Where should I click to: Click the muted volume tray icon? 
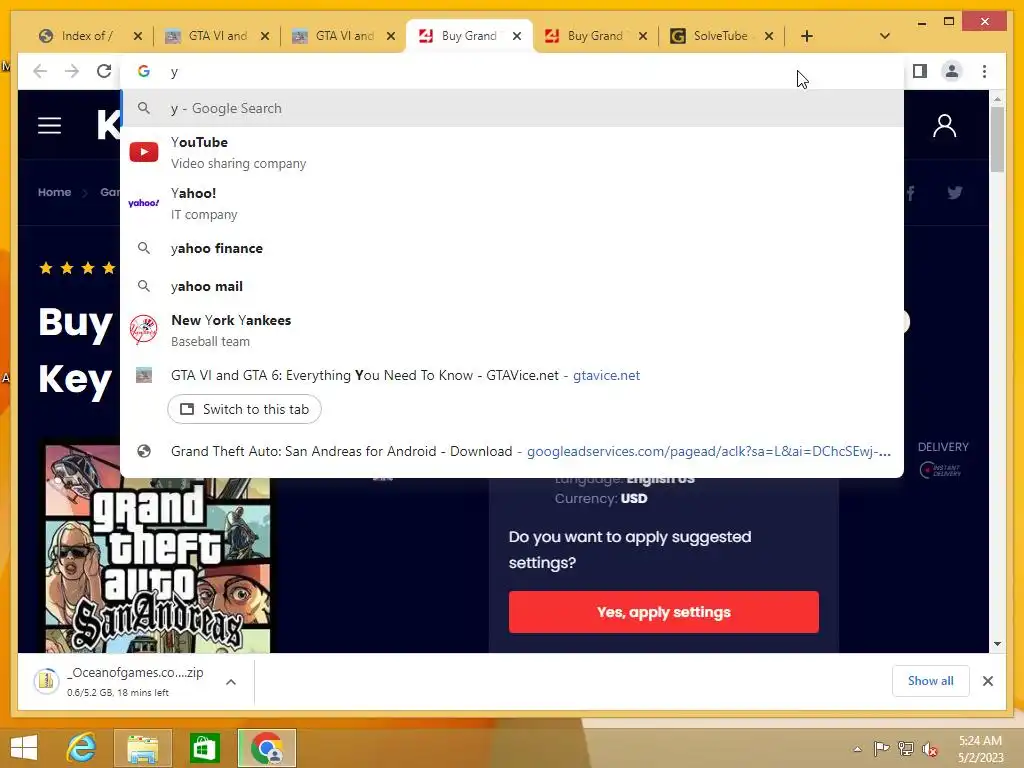coord(930,749)
